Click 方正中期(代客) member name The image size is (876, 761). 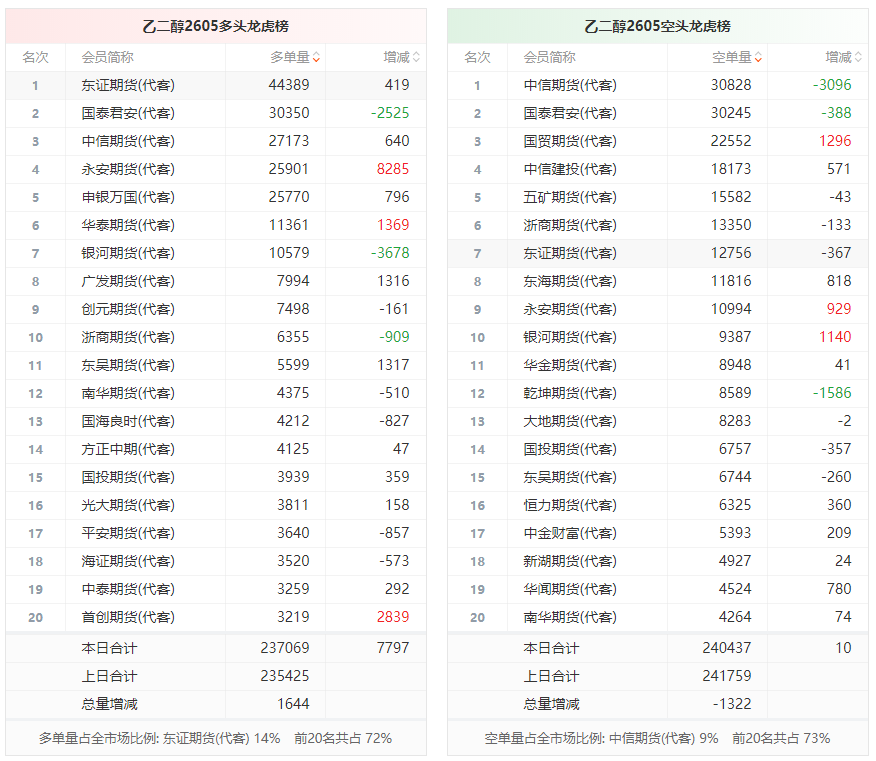pyautogui.click(x=128, y=449)
